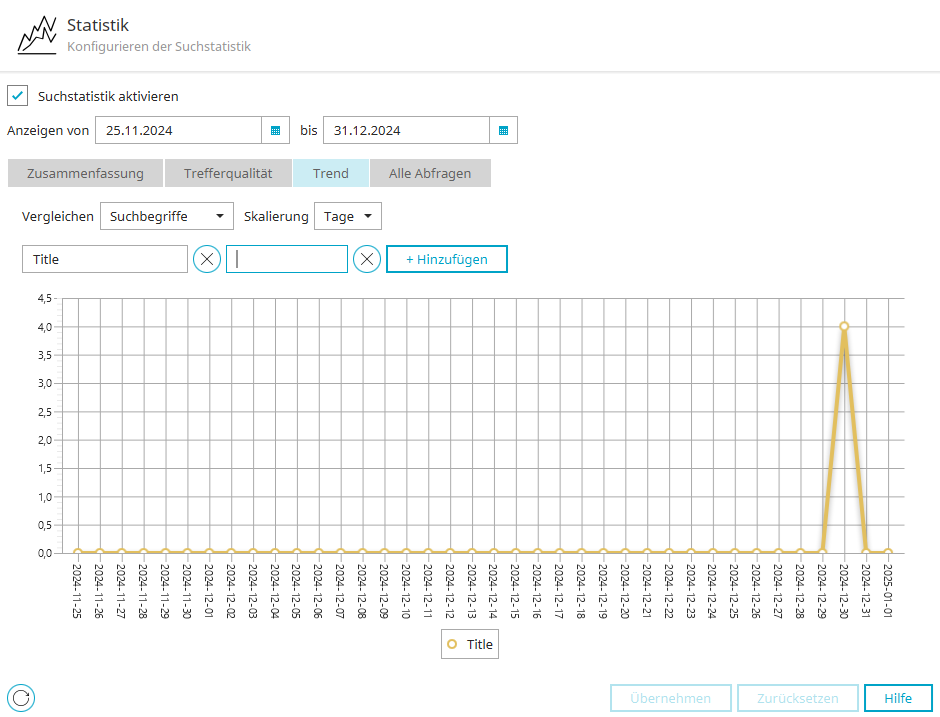The height and width of the screenshot is (717, 940).
Task: Click the Zurücksetzen button
Action: point(797,698)
